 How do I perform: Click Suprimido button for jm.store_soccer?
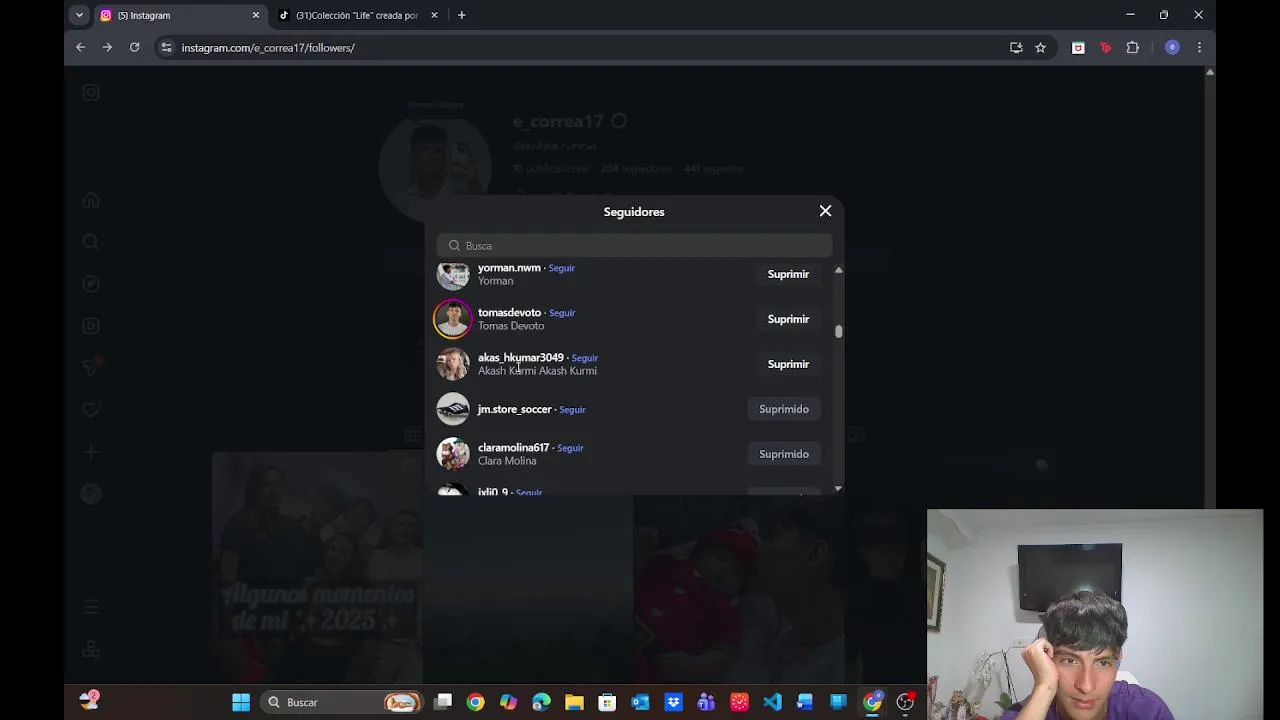(x=784, y=409)
